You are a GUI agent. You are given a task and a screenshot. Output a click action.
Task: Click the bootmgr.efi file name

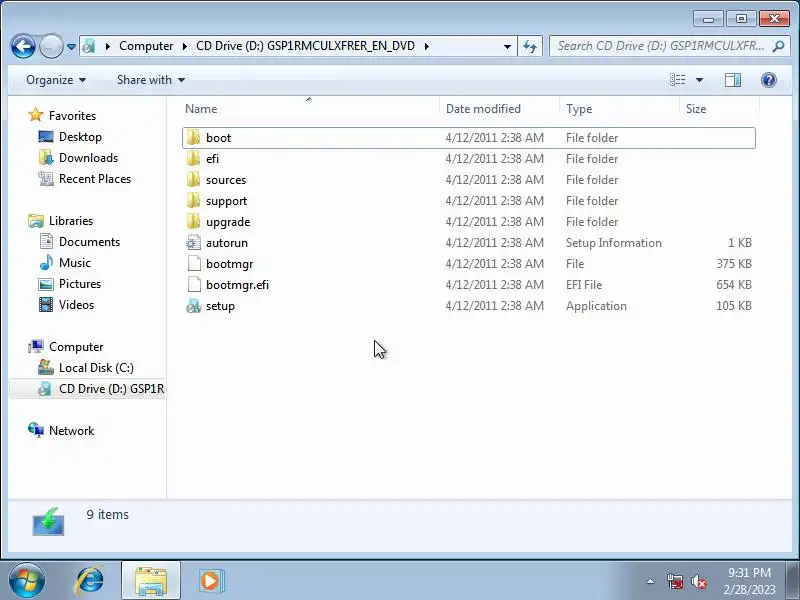[237, 285]
